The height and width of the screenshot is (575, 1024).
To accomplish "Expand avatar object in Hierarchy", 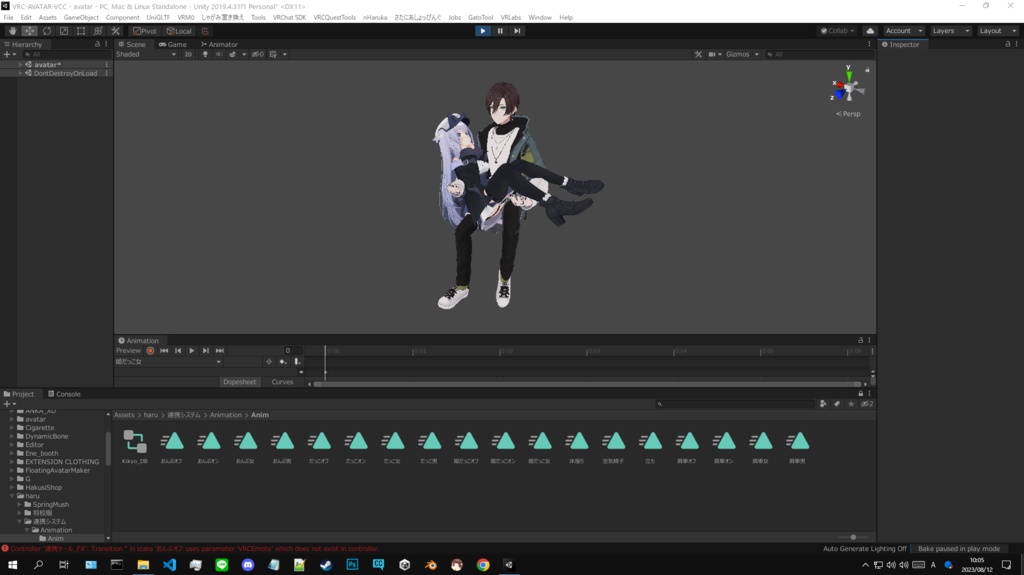I will pyautogui.click(x=20, y=65).
